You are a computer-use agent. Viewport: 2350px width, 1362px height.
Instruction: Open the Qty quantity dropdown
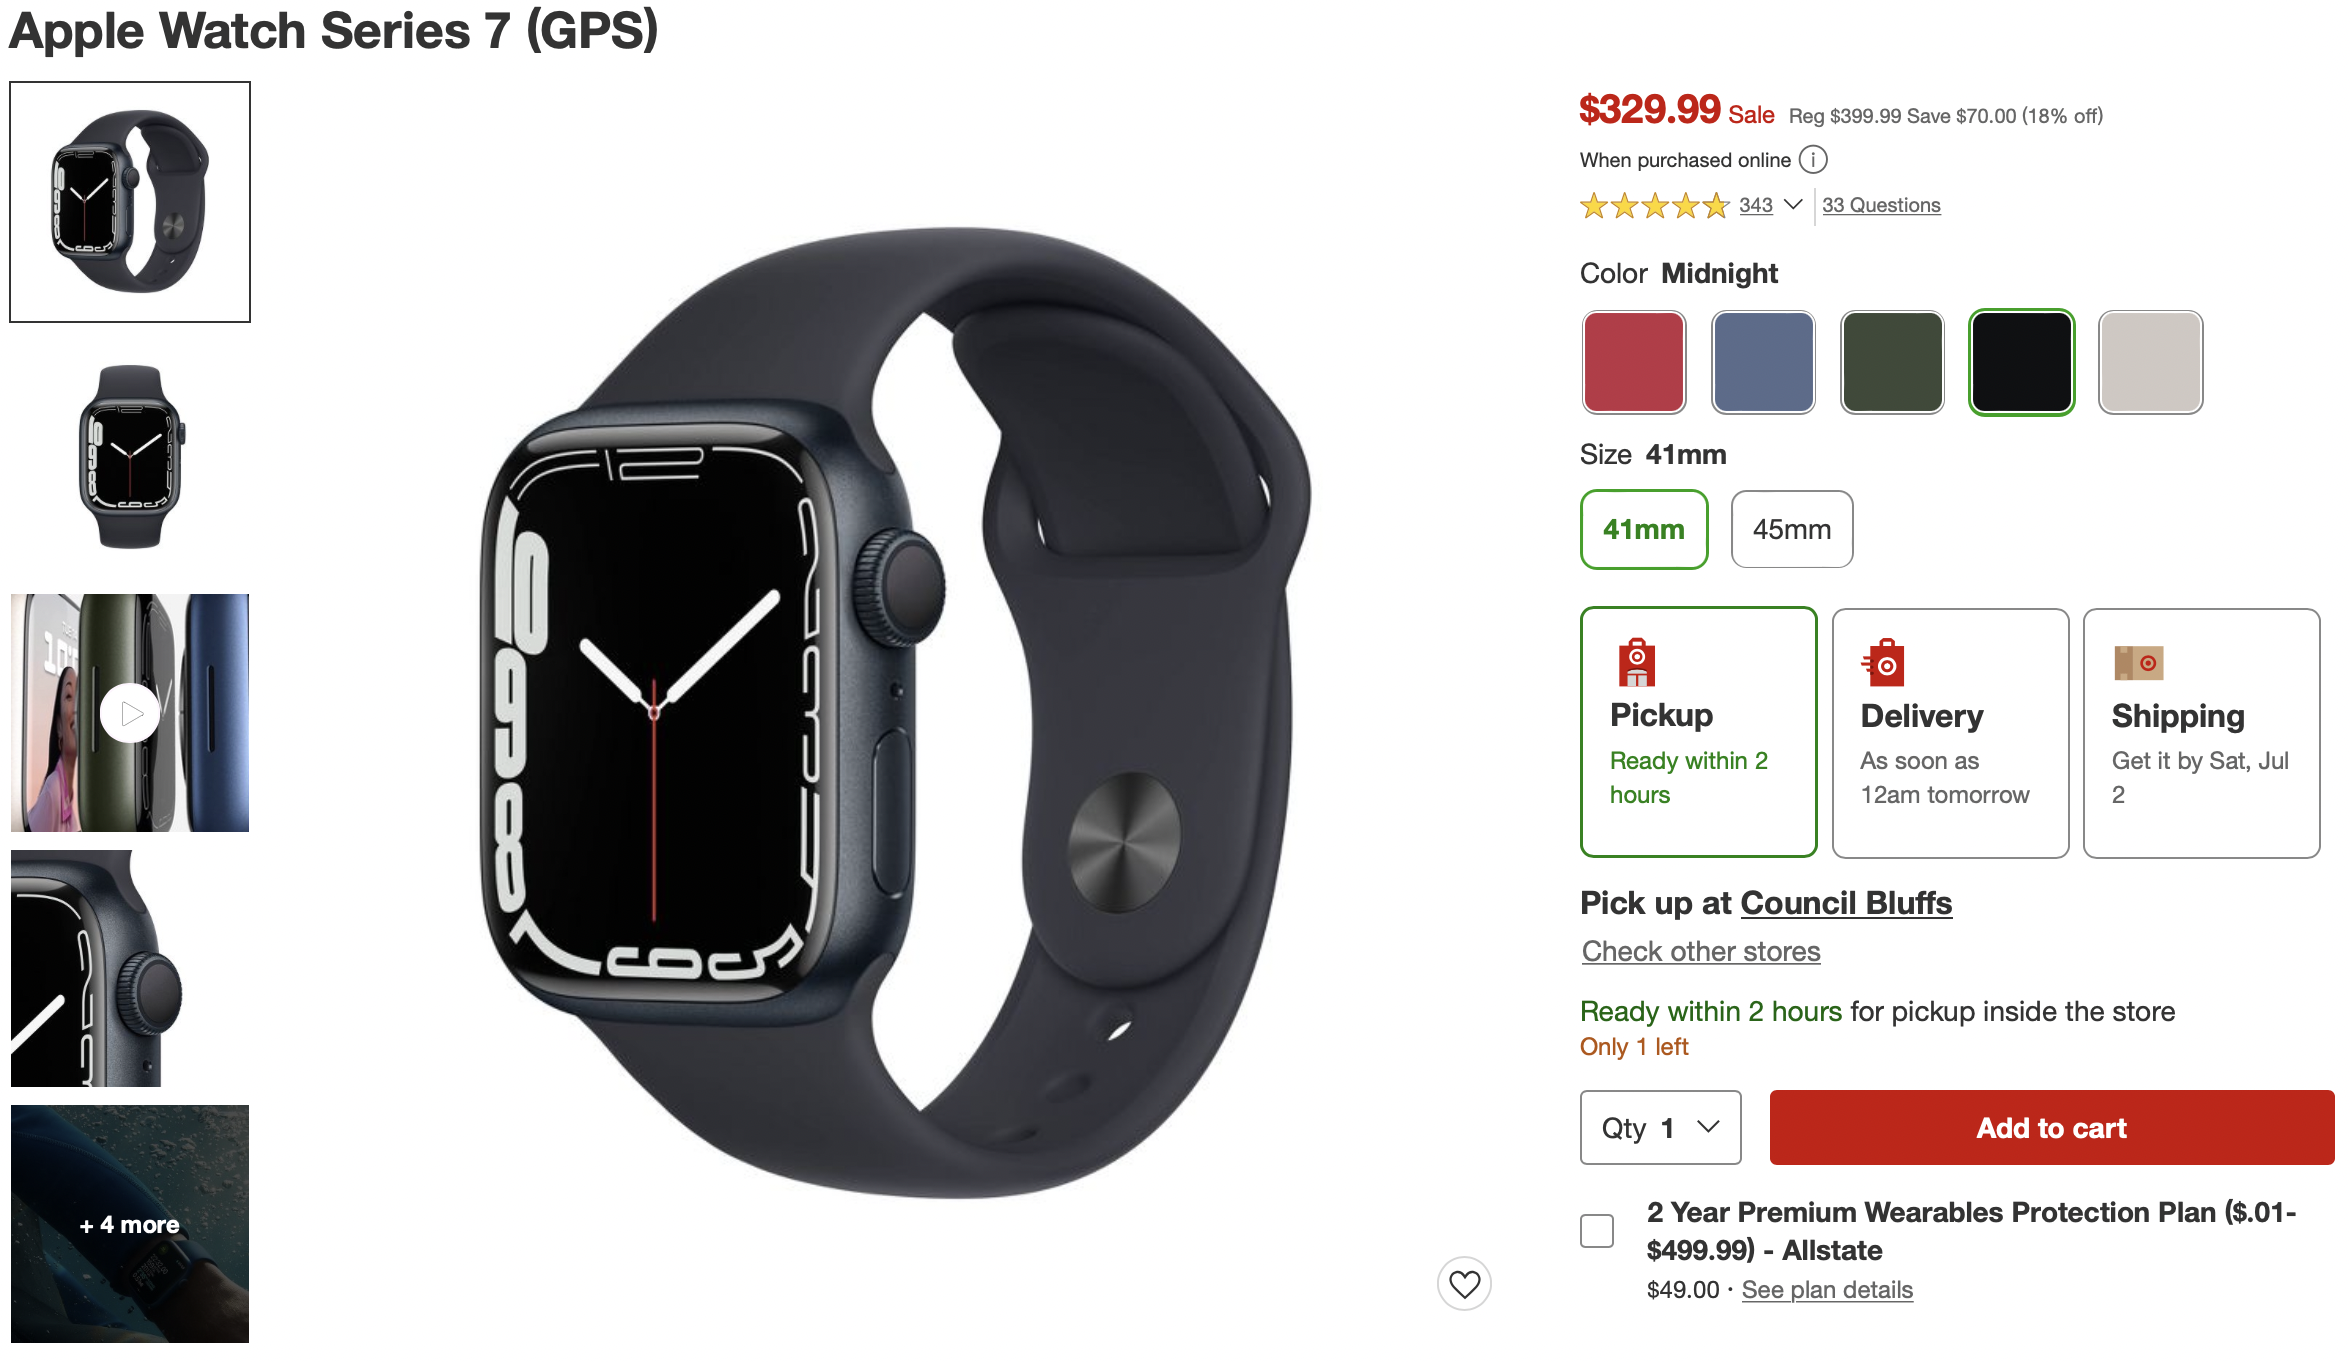tap(1660, 1127)
